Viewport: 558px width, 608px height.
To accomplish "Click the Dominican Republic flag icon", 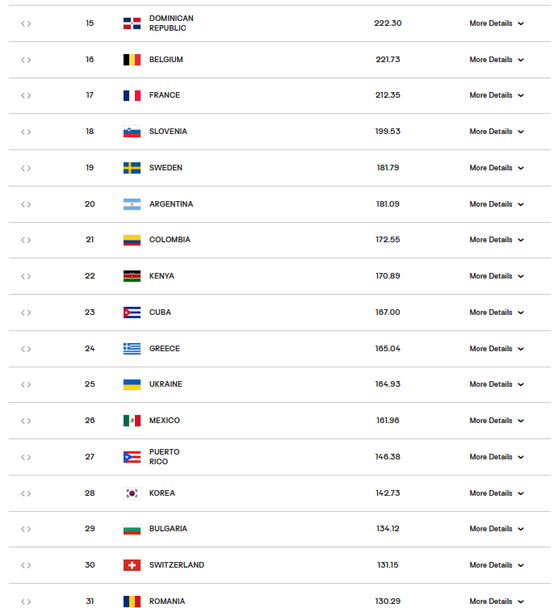I will [132, 23].
